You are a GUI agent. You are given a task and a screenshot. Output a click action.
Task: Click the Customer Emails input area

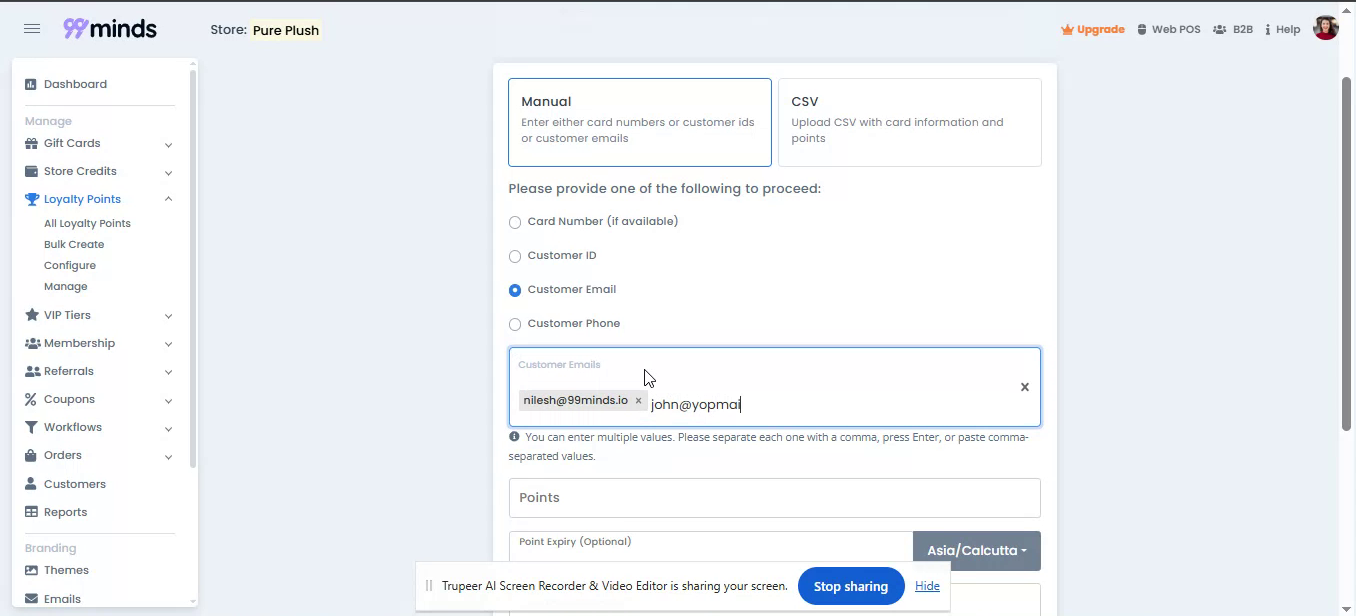click(x=775, y=387)
